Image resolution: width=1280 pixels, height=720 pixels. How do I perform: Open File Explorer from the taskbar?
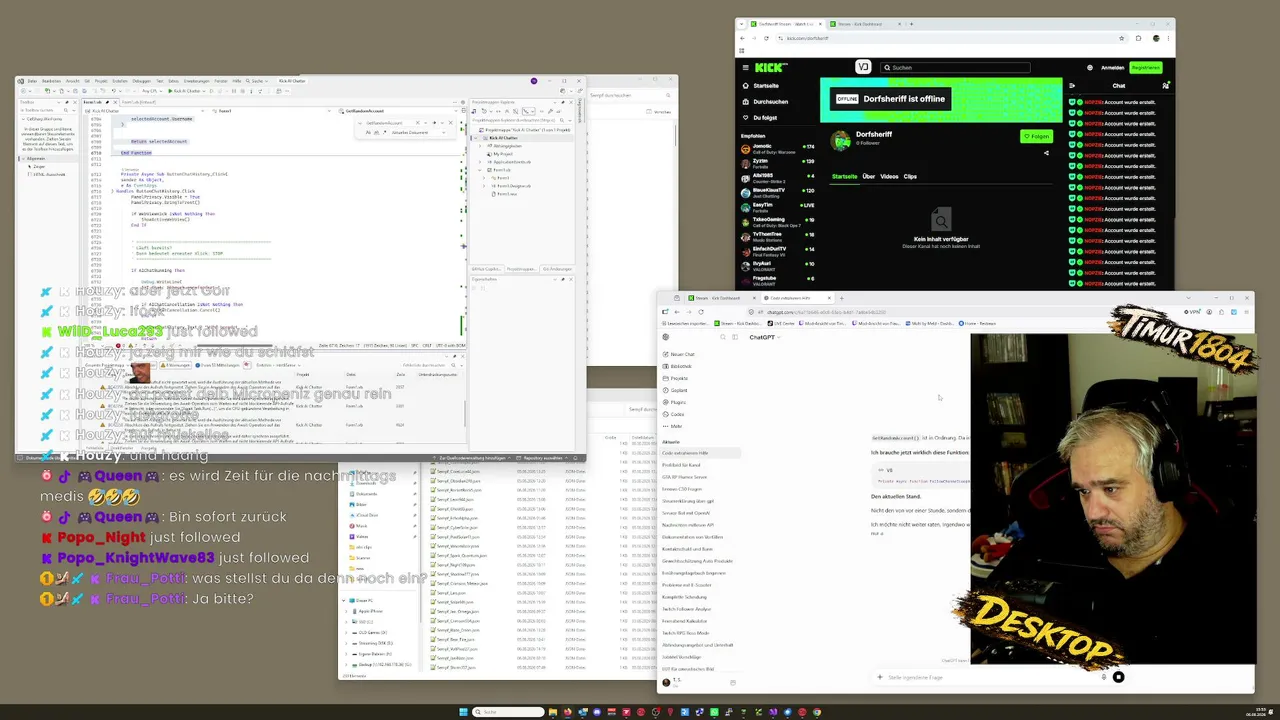coord(553,712)
